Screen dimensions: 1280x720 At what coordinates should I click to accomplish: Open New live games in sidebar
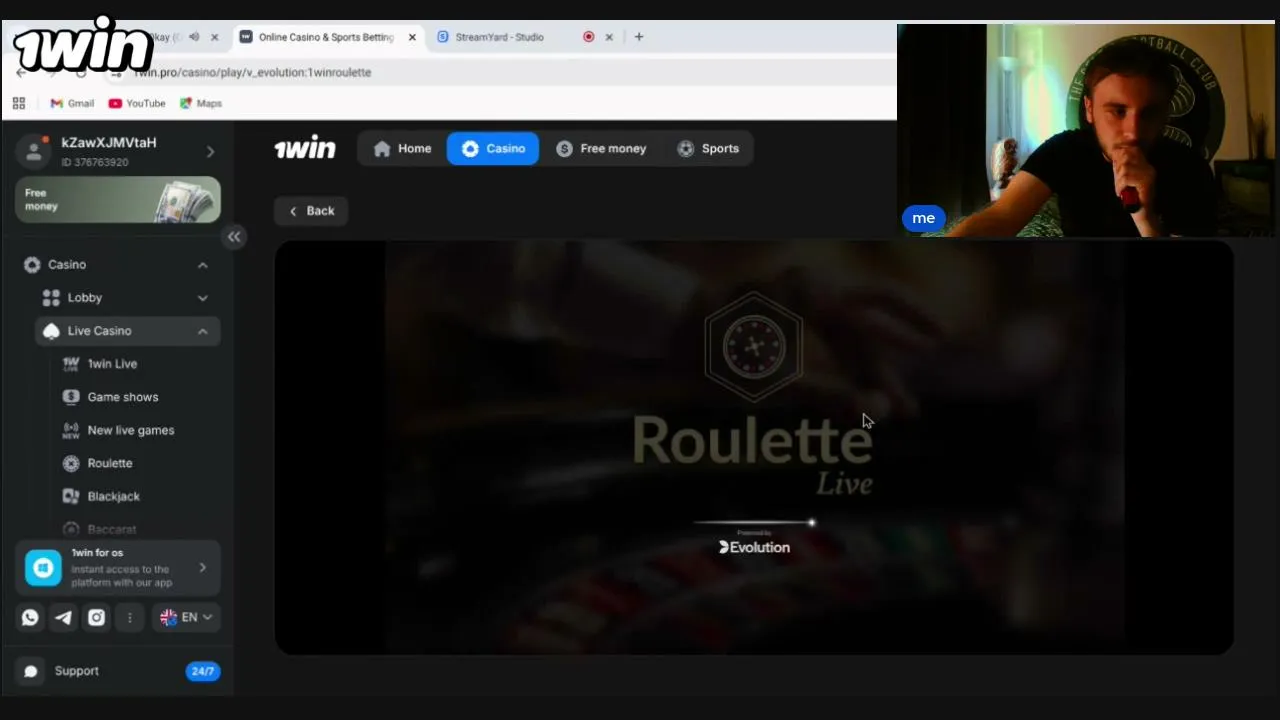[130, 430]
